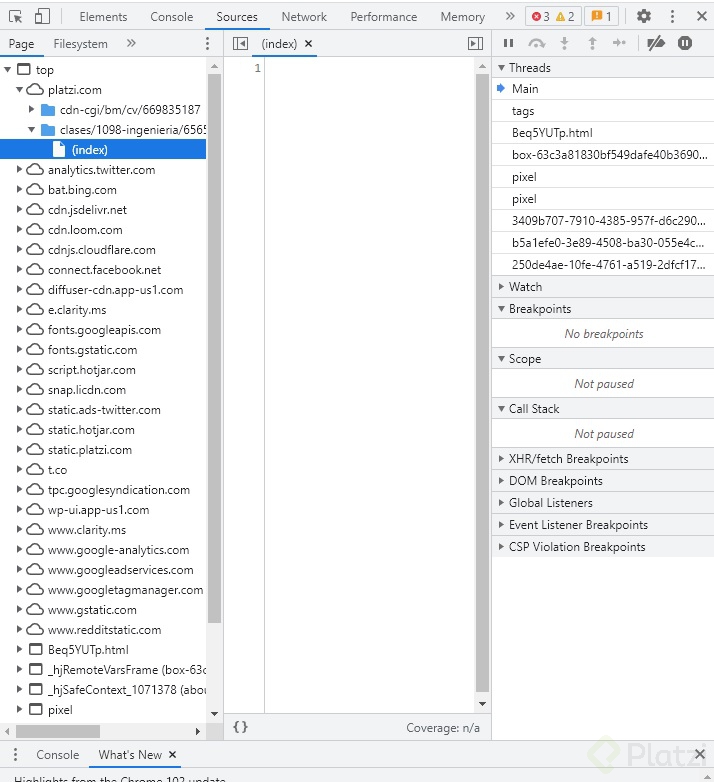Image resolution: width=714 pixels, height=782 pixels.
Task: Pause script execution
Action: [x=509, y=43]
